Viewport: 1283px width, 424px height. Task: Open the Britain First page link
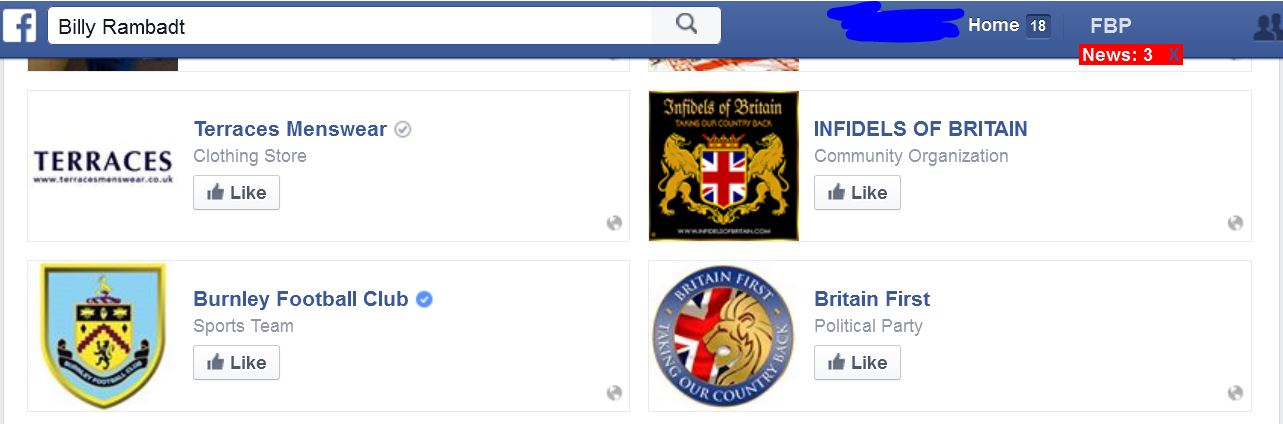[x=872, y=299]
